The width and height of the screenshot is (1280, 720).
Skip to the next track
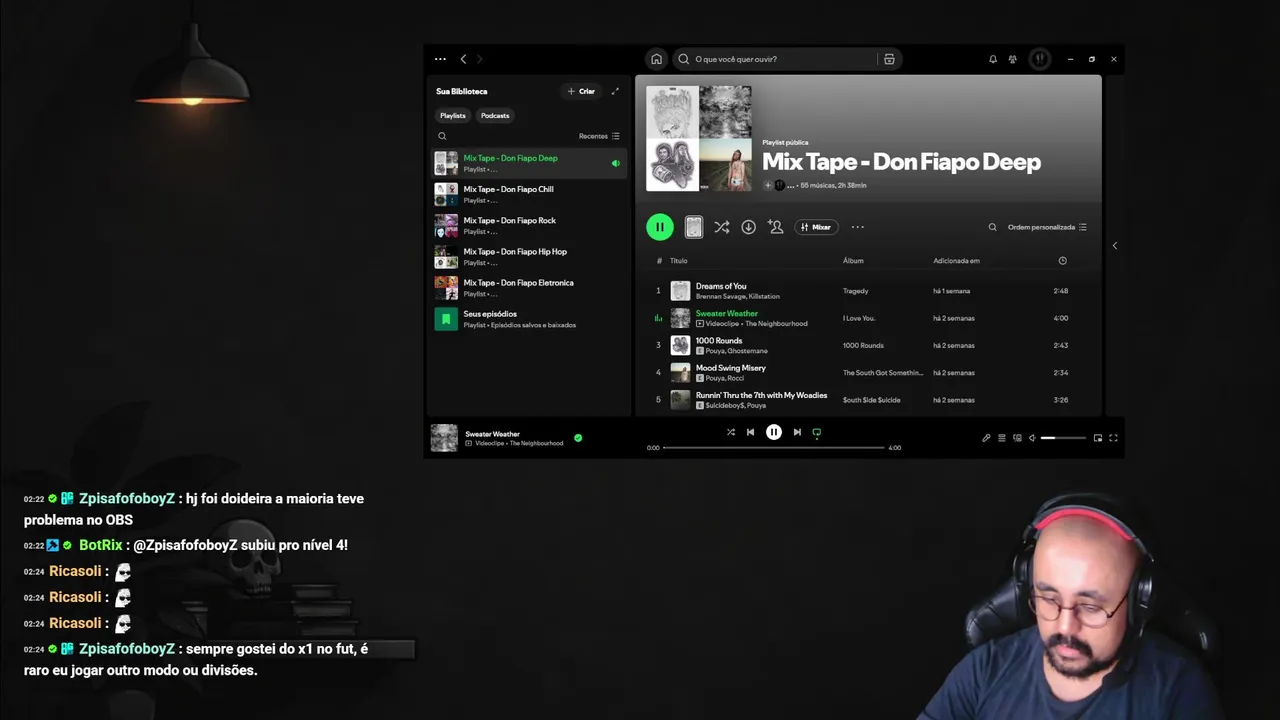click(797, 432)
